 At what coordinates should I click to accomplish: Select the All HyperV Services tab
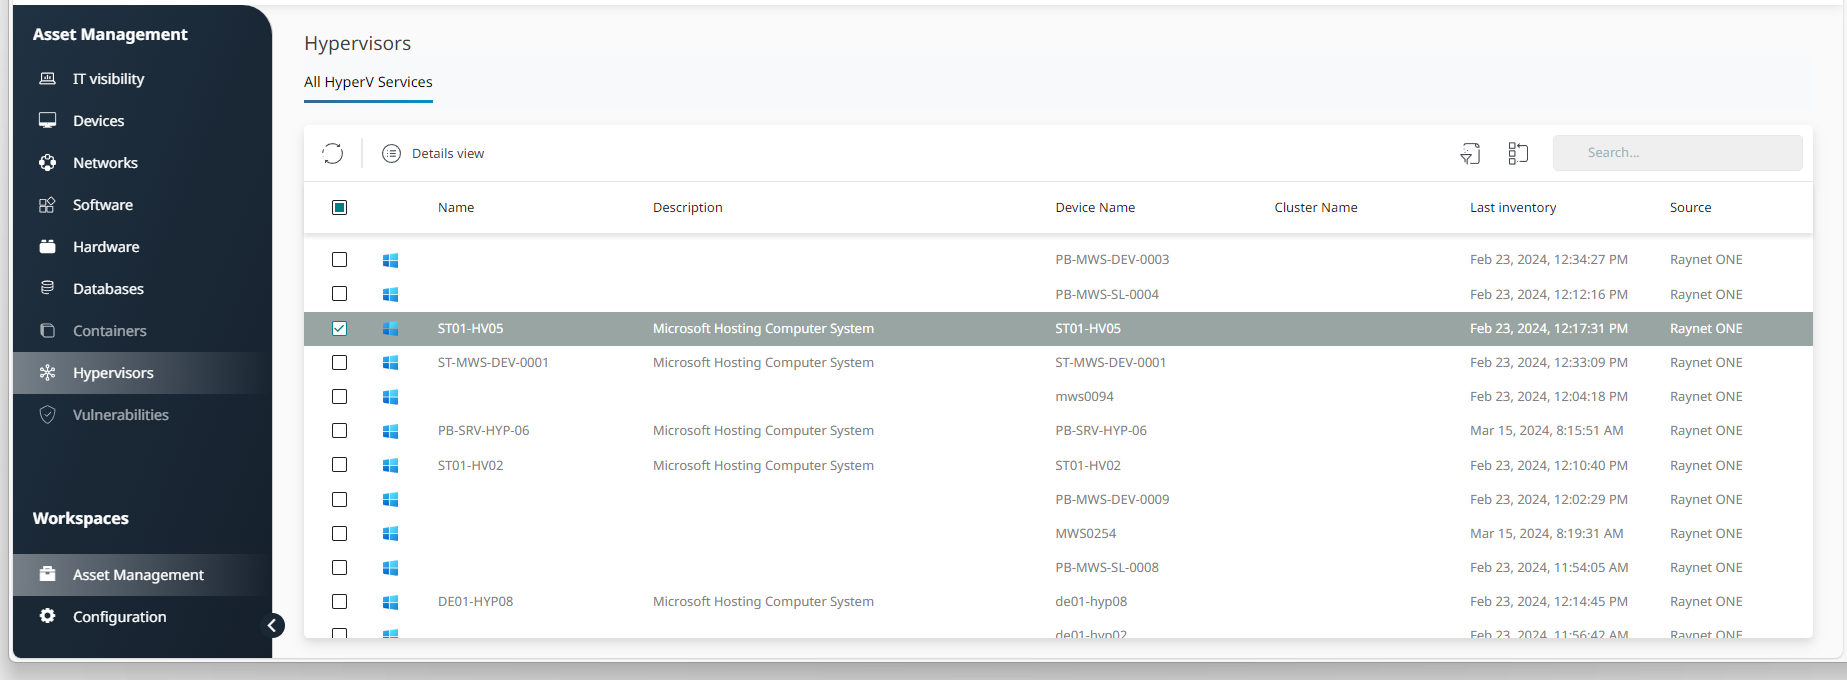click(x=368, y=82)
